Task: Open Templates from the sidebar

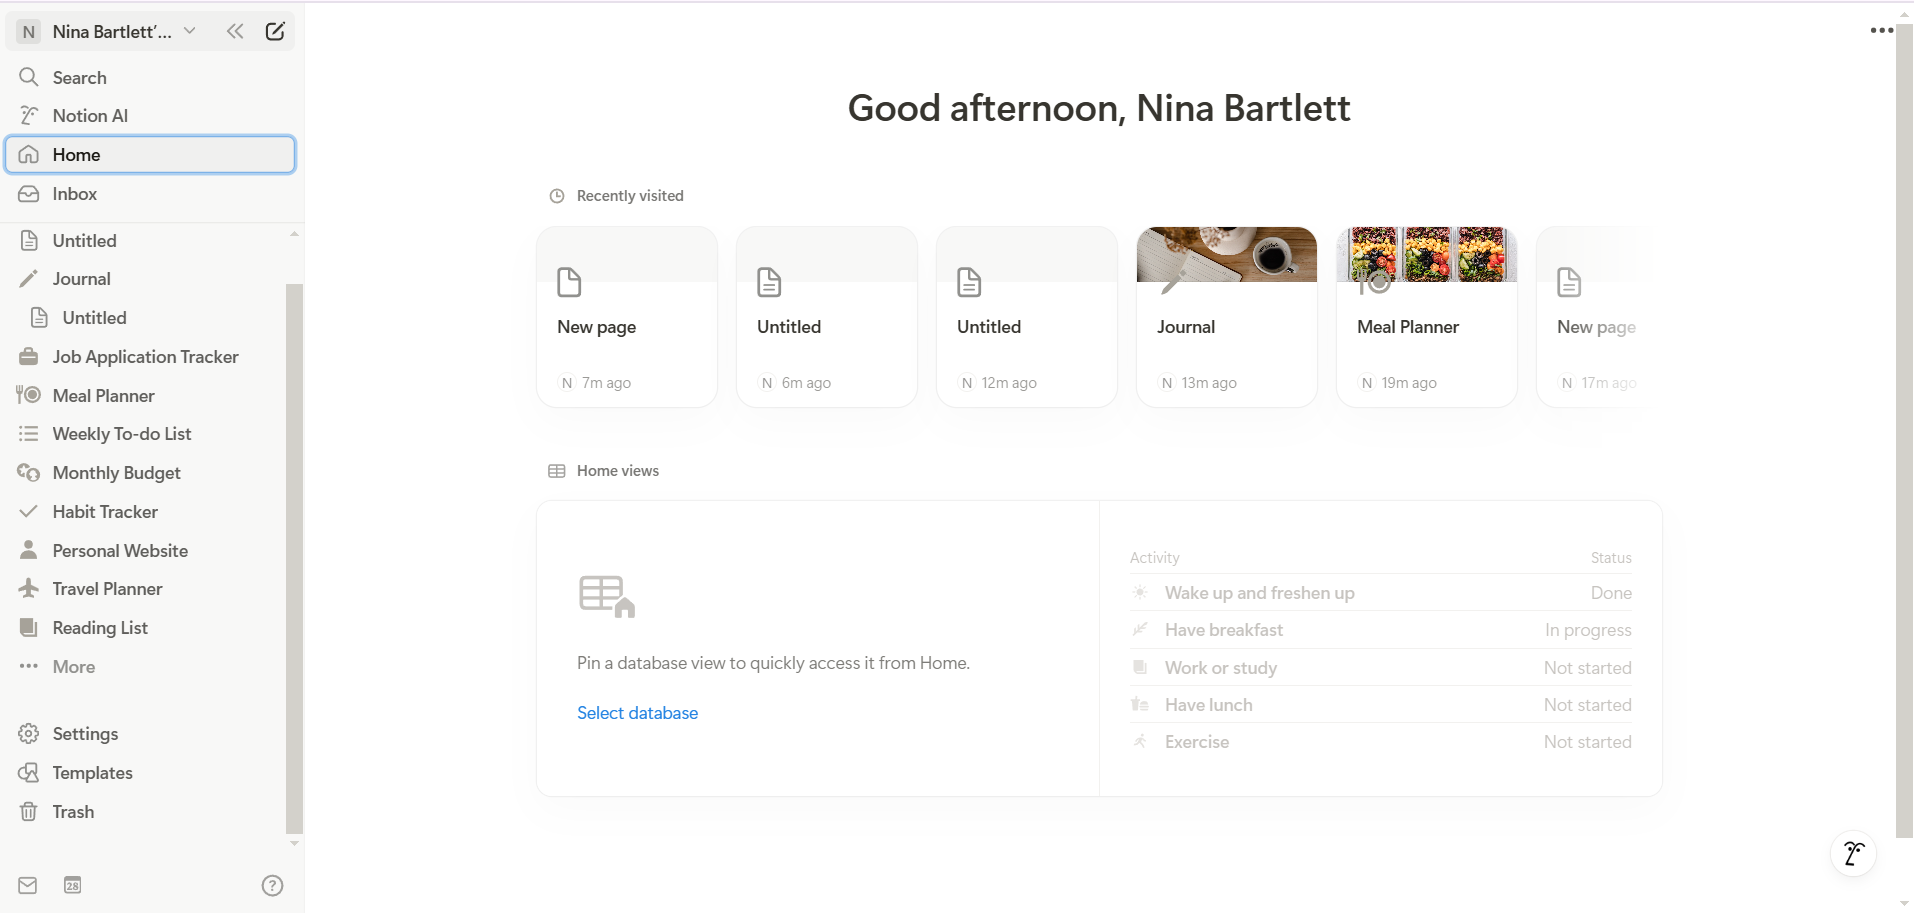Action: 92,772
